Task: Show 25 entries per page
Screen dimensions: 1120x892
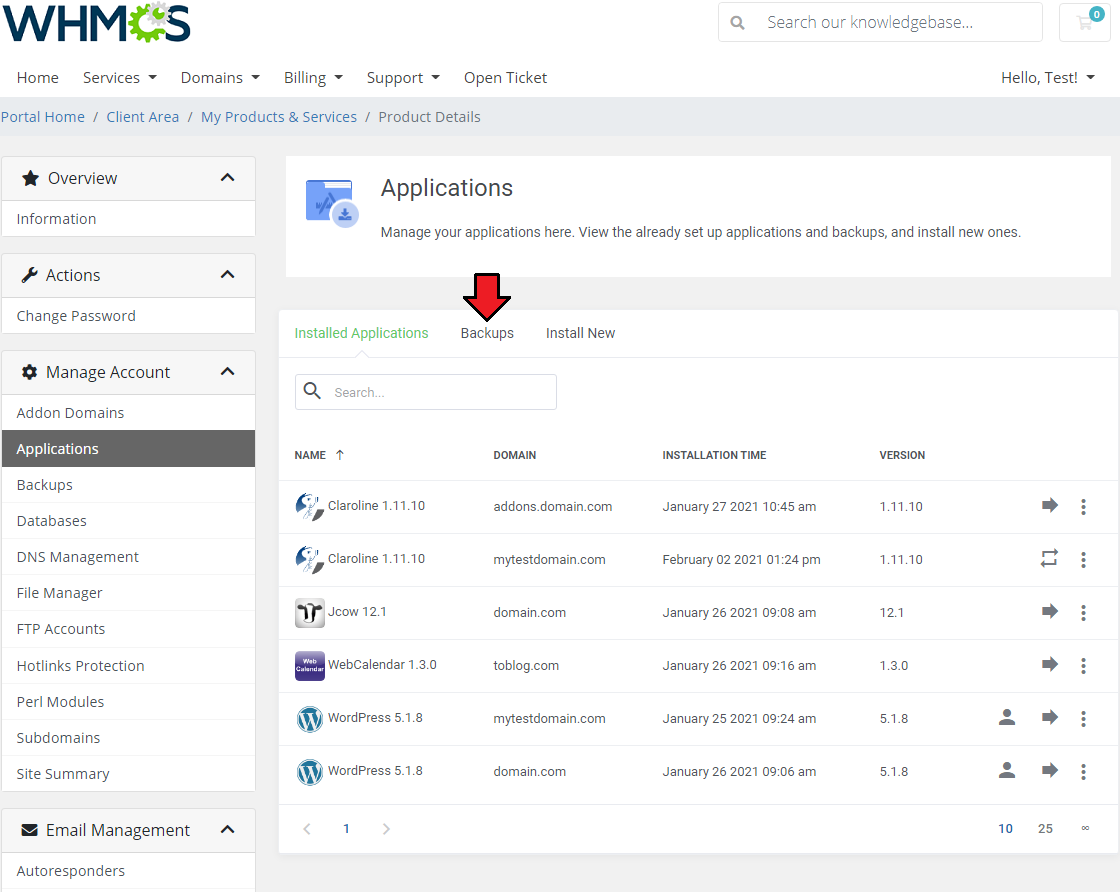Action: pos(1045,828)
